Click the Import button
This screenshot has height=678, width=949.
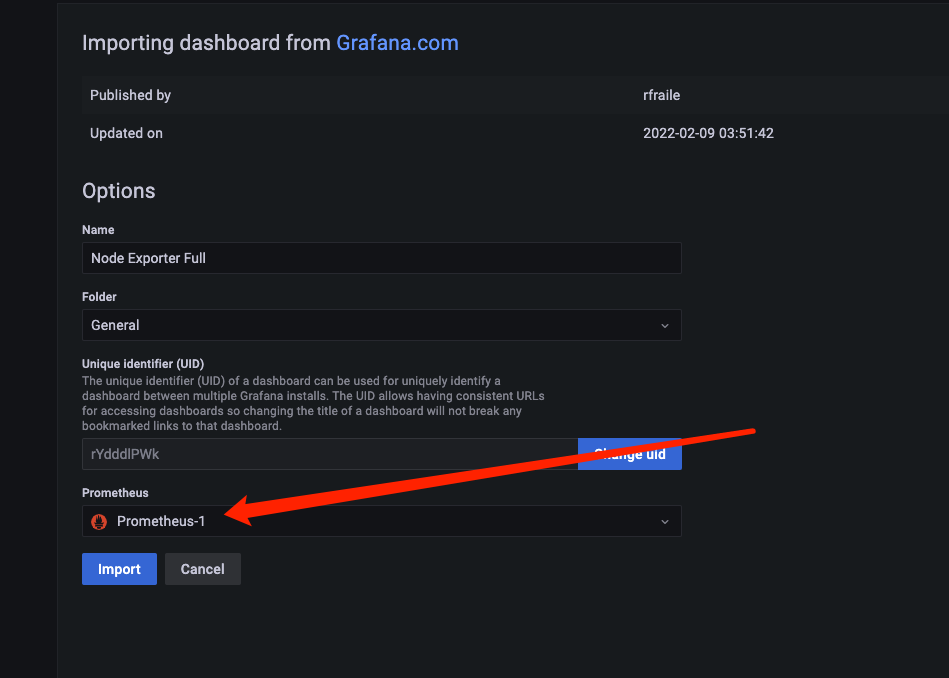tap(119, 569)
